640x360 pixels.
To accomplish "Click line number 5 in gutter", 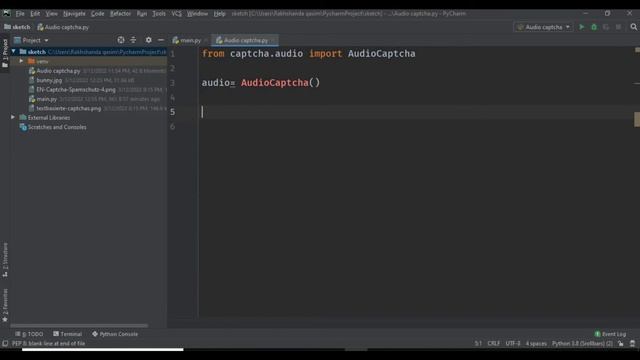I will coord(173,111).
